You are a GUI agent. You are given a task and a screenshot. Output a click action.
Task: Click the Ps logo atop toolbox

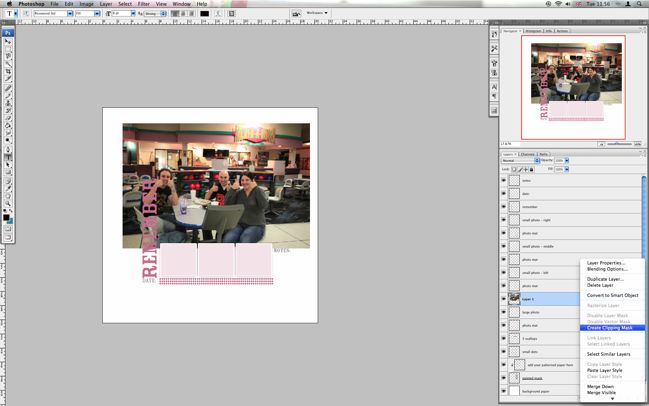8,33
